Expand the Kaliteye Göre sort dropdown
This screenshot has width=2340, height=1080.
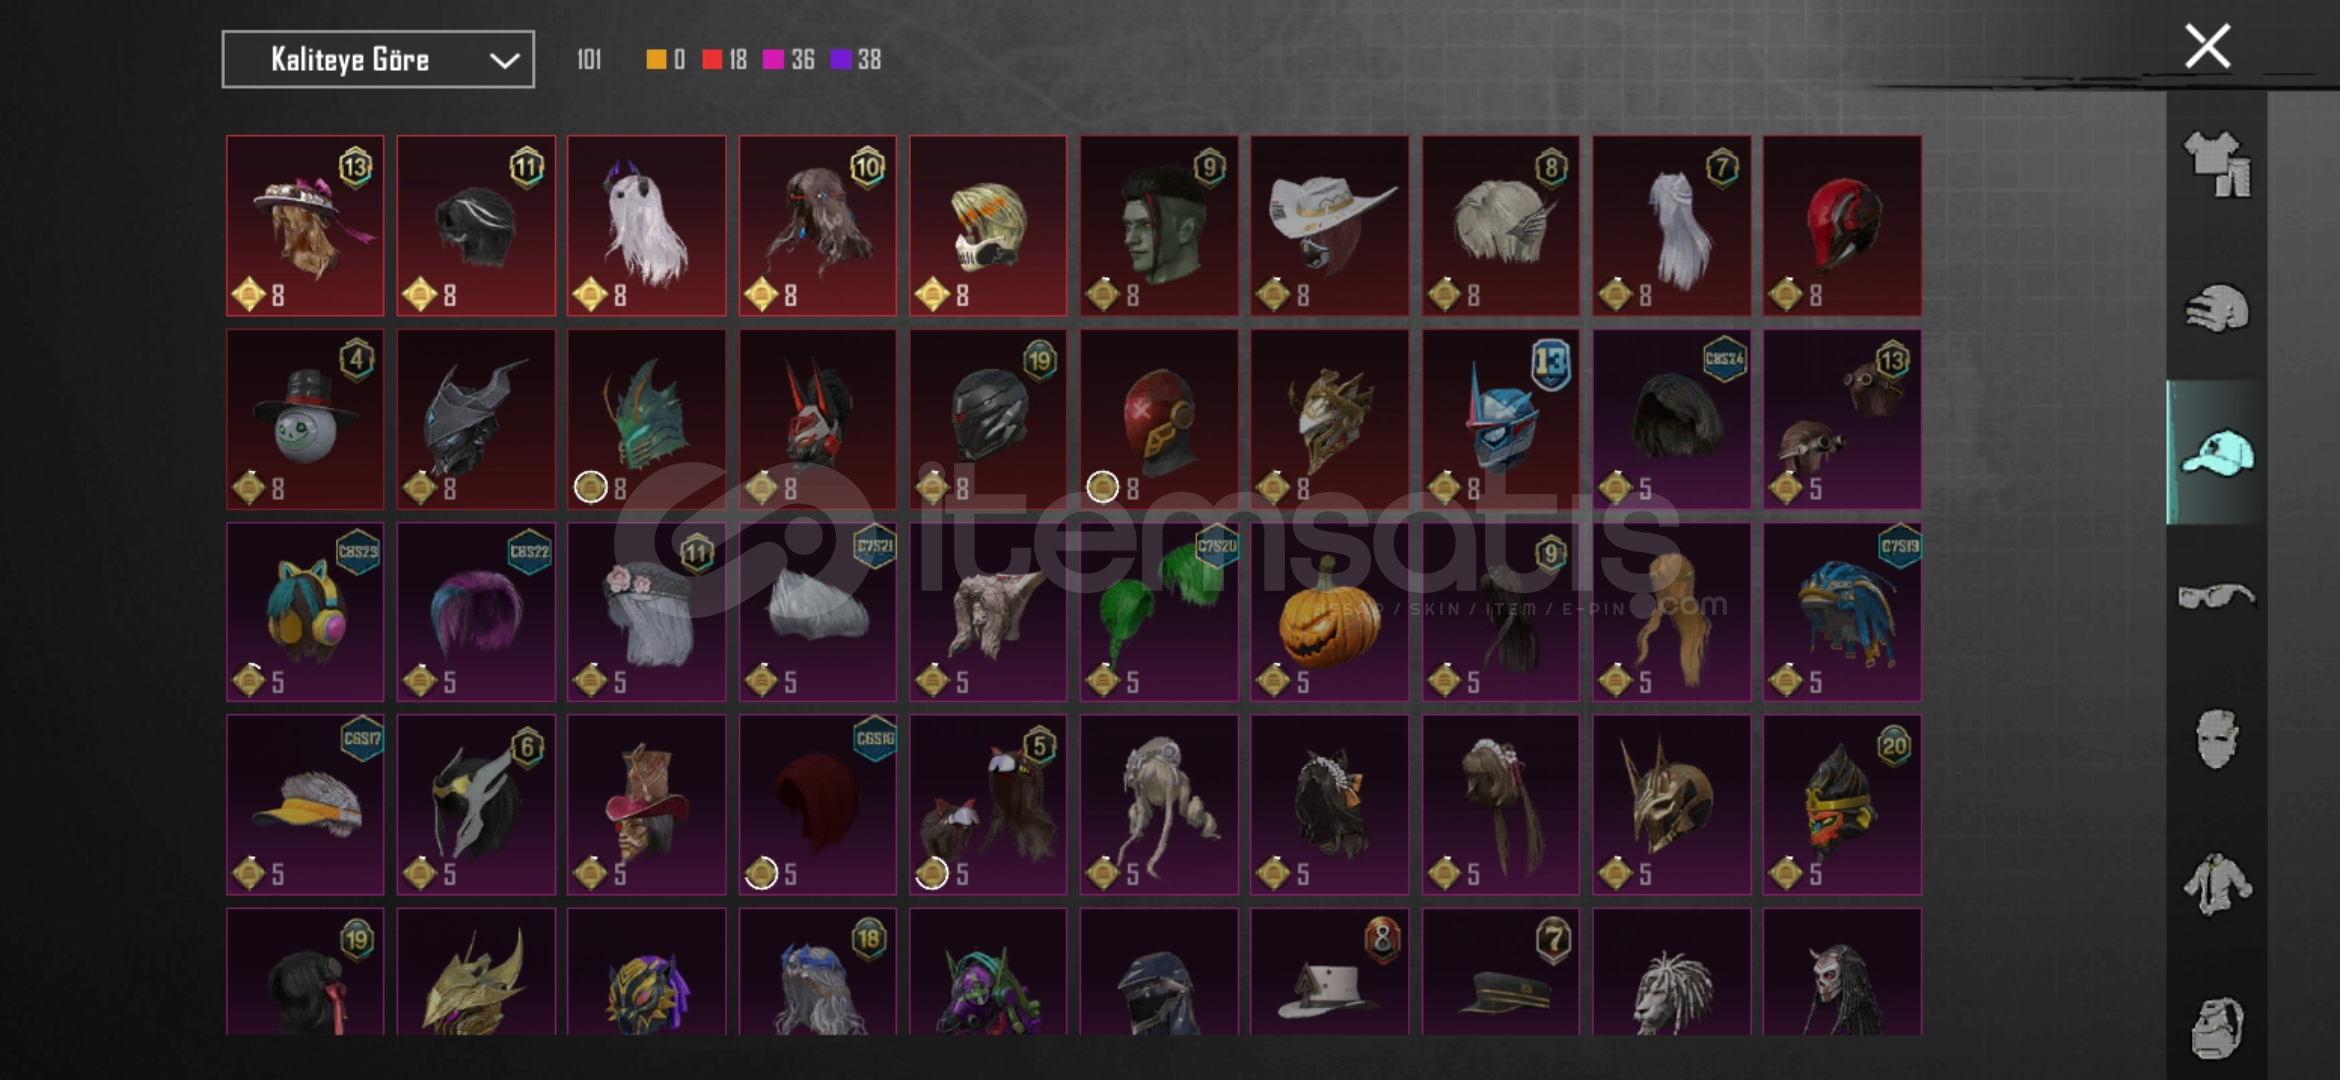(378, 60)
